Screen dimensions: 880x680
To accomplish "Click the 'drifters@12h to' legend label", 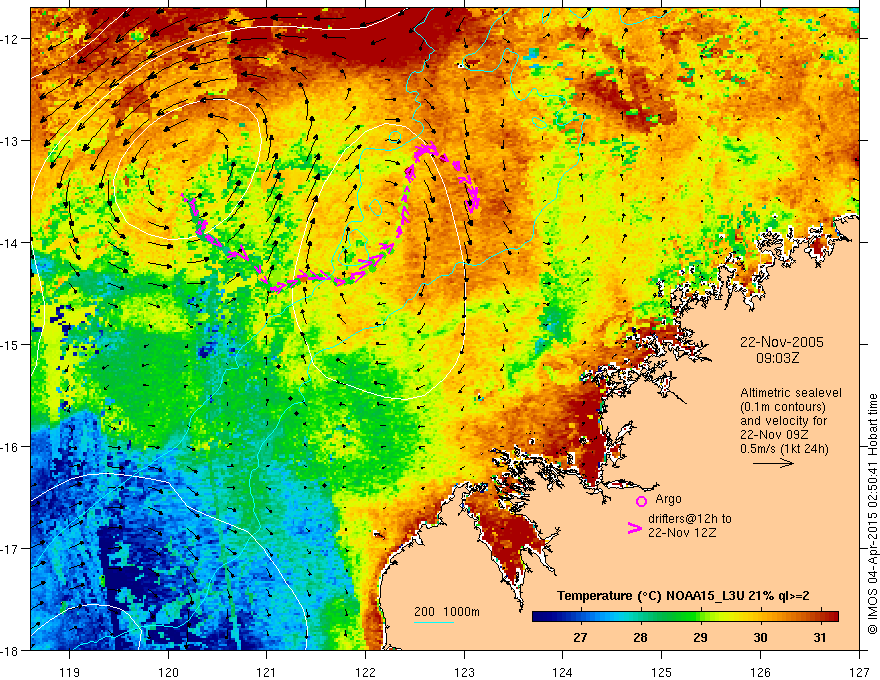I will 690,519.
